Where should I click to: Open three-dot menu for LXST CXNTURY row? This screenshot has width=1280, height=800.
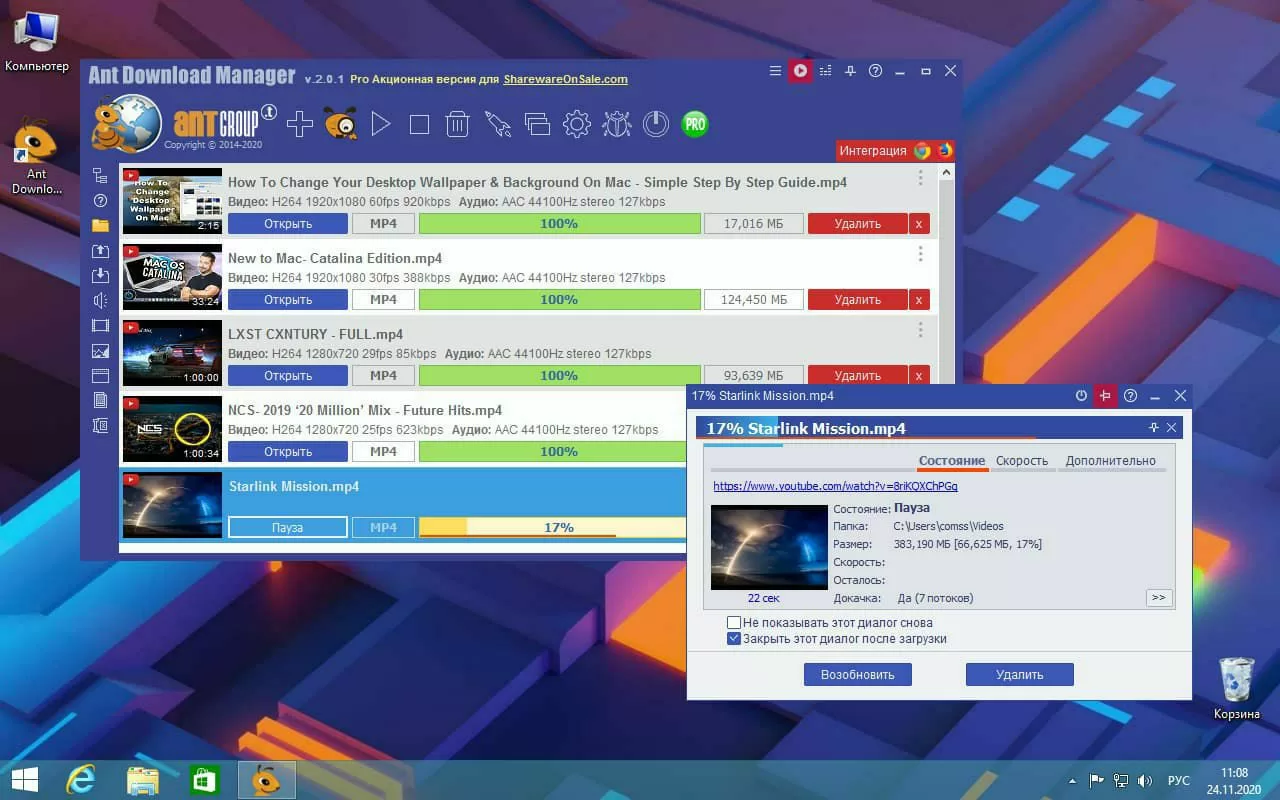[x=920, y=330]
